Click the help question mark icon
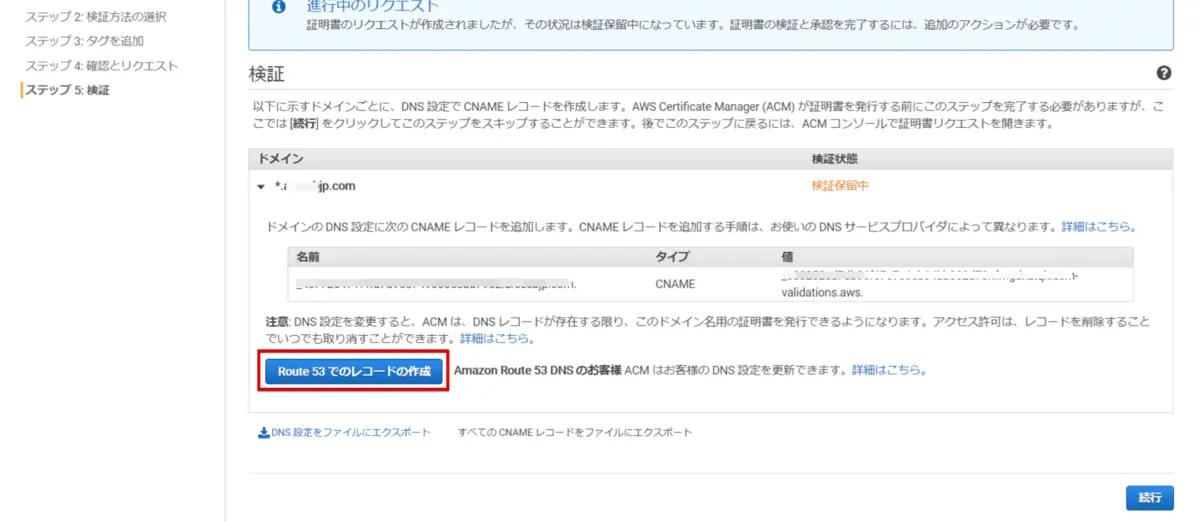 coord(1164,73)
